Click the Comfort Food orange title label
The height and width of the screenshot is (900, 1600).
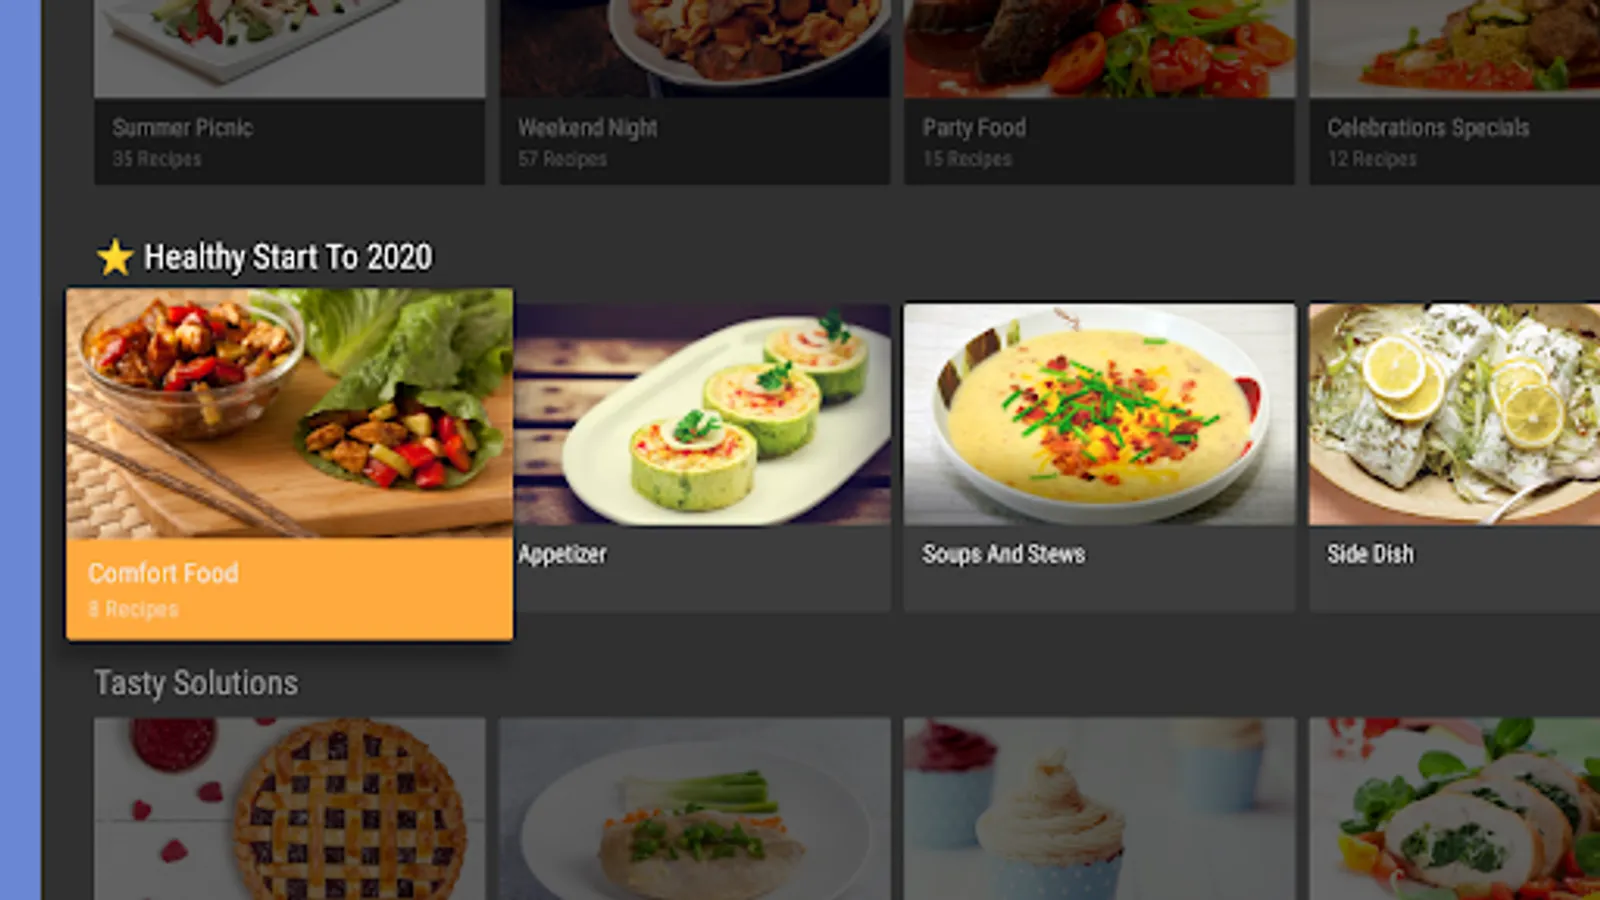tap(163, 573)
